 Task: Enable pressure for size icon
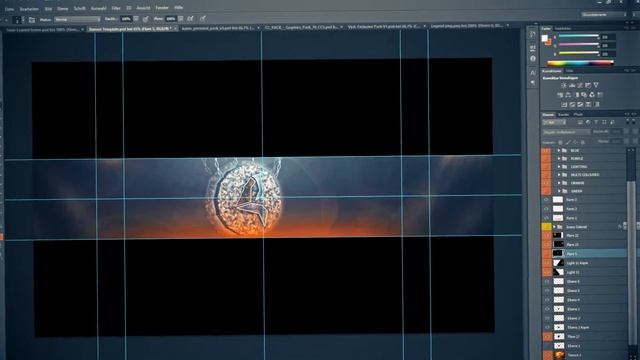tap(203, 19)
